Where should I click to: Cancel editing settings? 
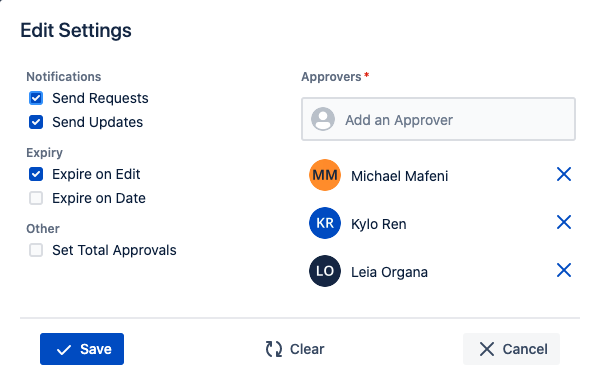511,349
